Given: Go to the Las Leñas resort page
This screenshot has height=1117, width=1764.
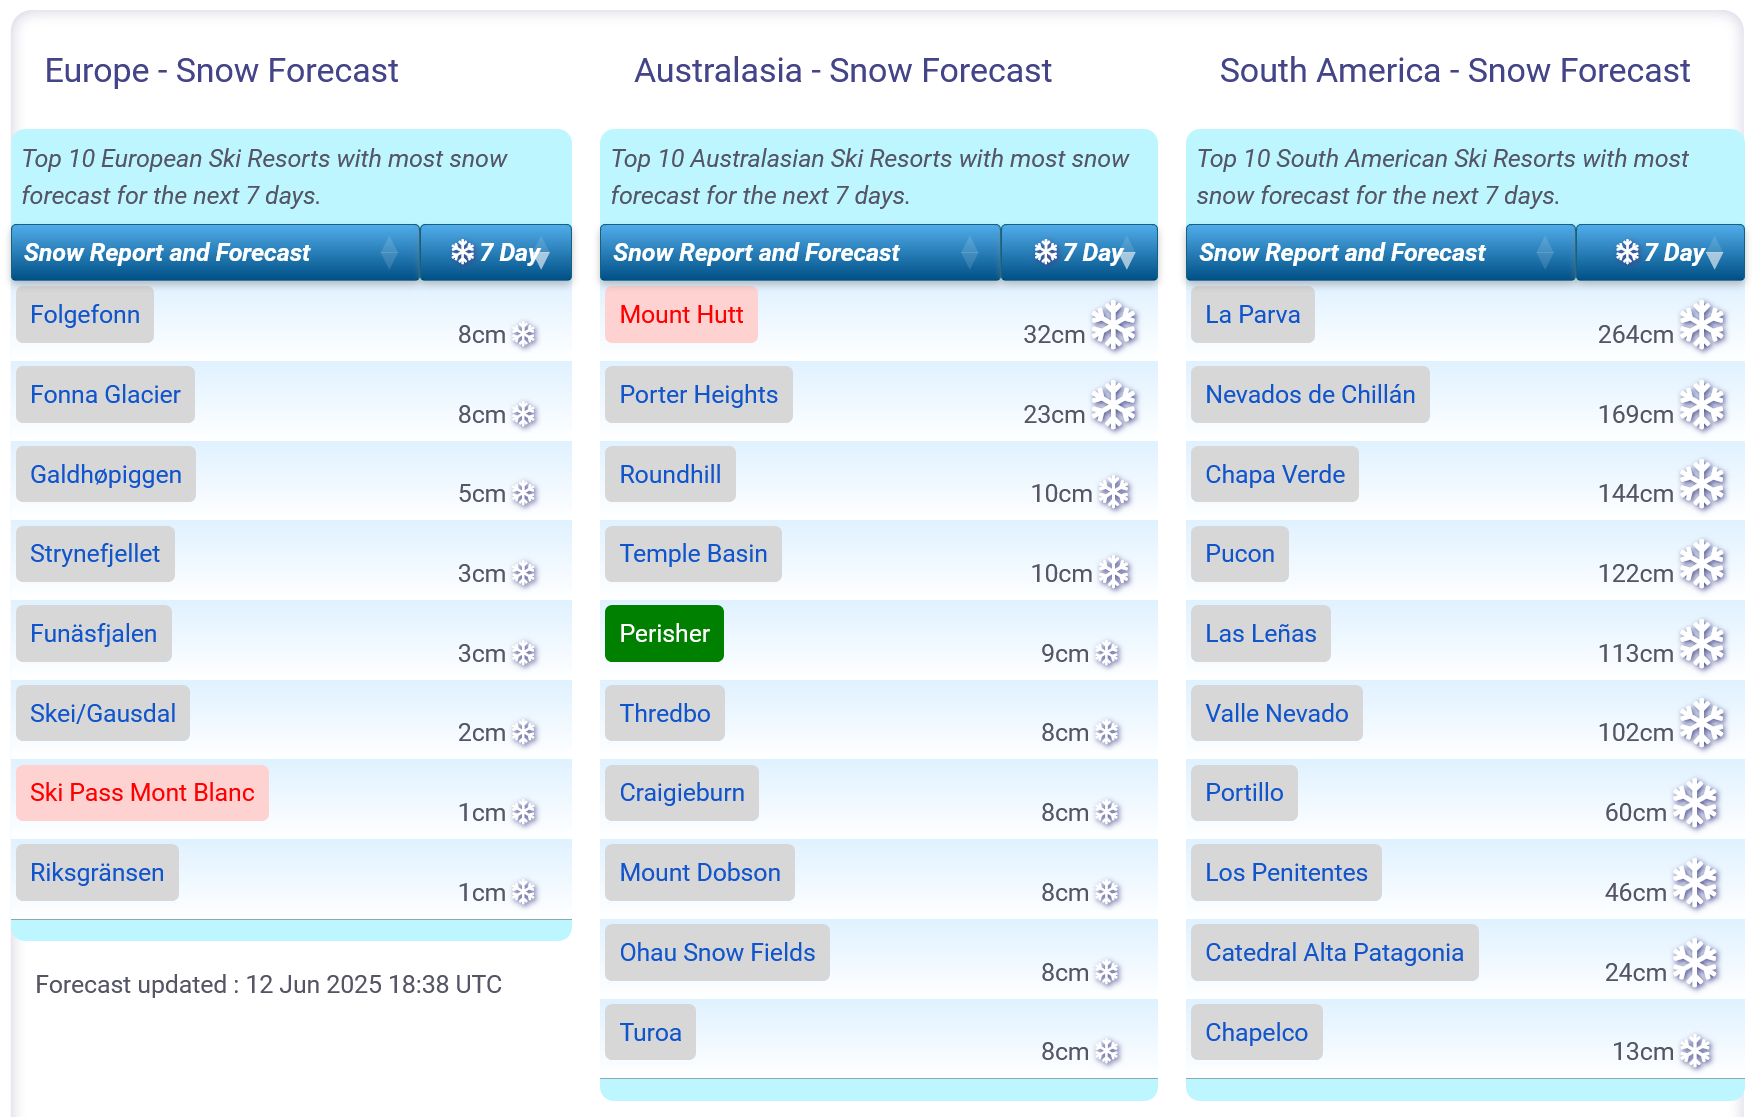Looking at the screenshot, I should click(1261, 633).
